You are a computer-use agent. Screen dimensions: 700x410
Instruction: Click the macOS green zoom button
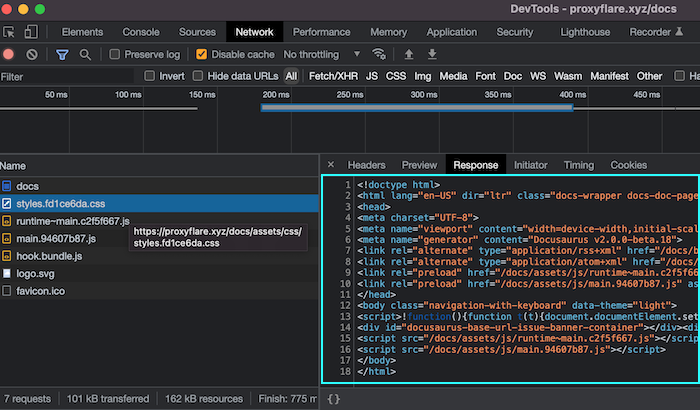pos(40,9)
